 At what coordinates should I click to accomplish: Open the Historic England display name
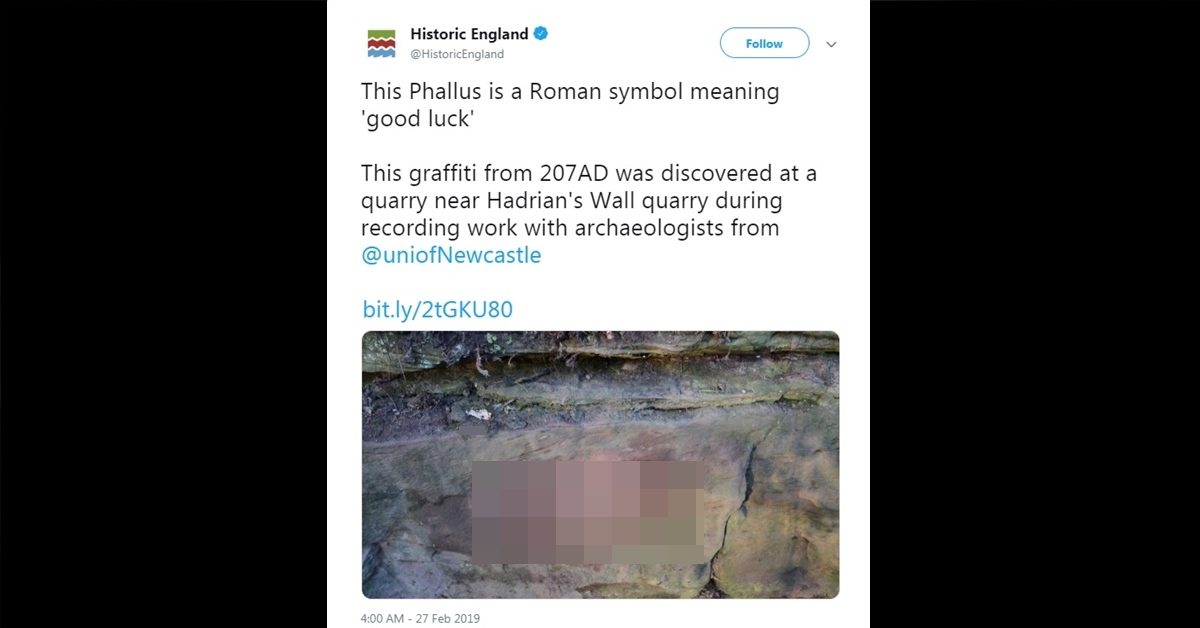point(469,34)
